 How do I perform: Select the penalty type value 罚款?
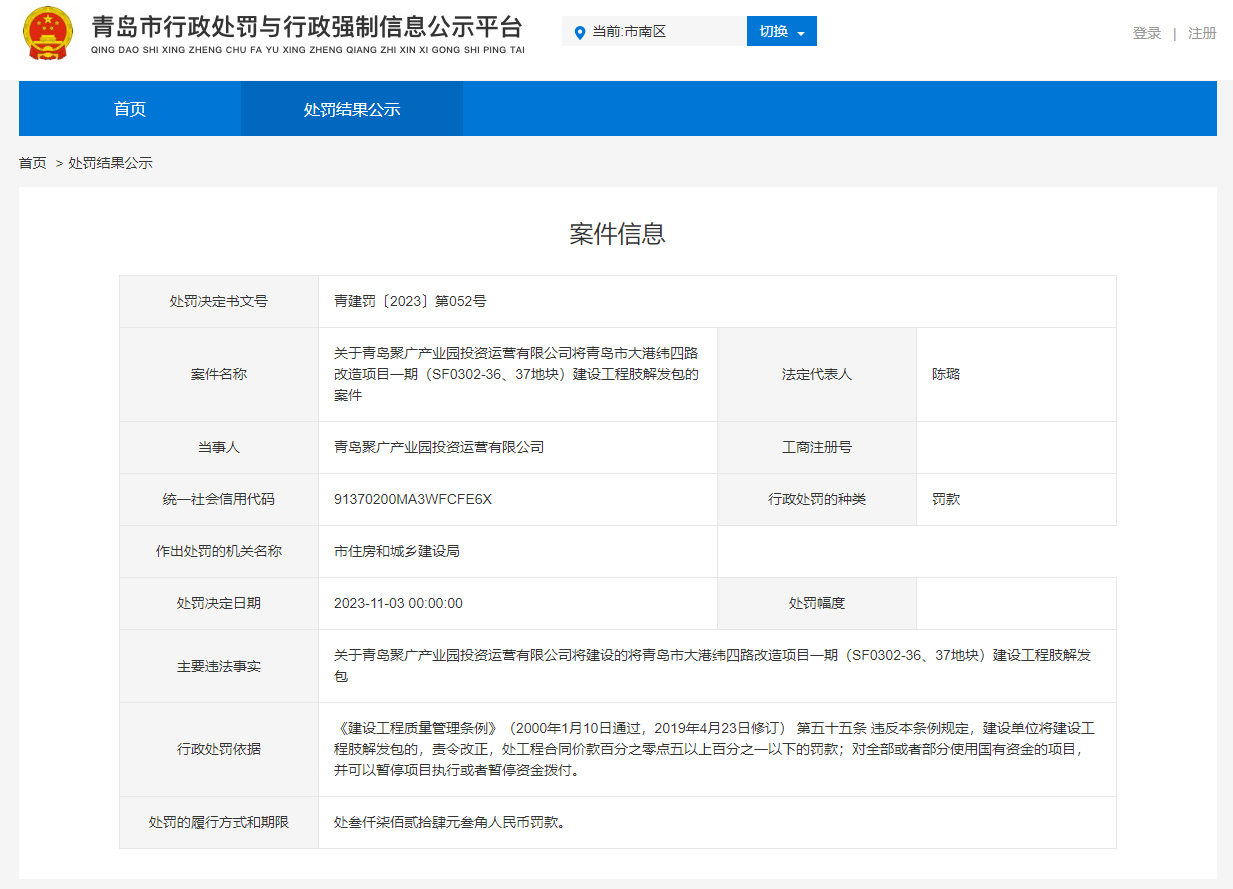click(x=946, y=499)
